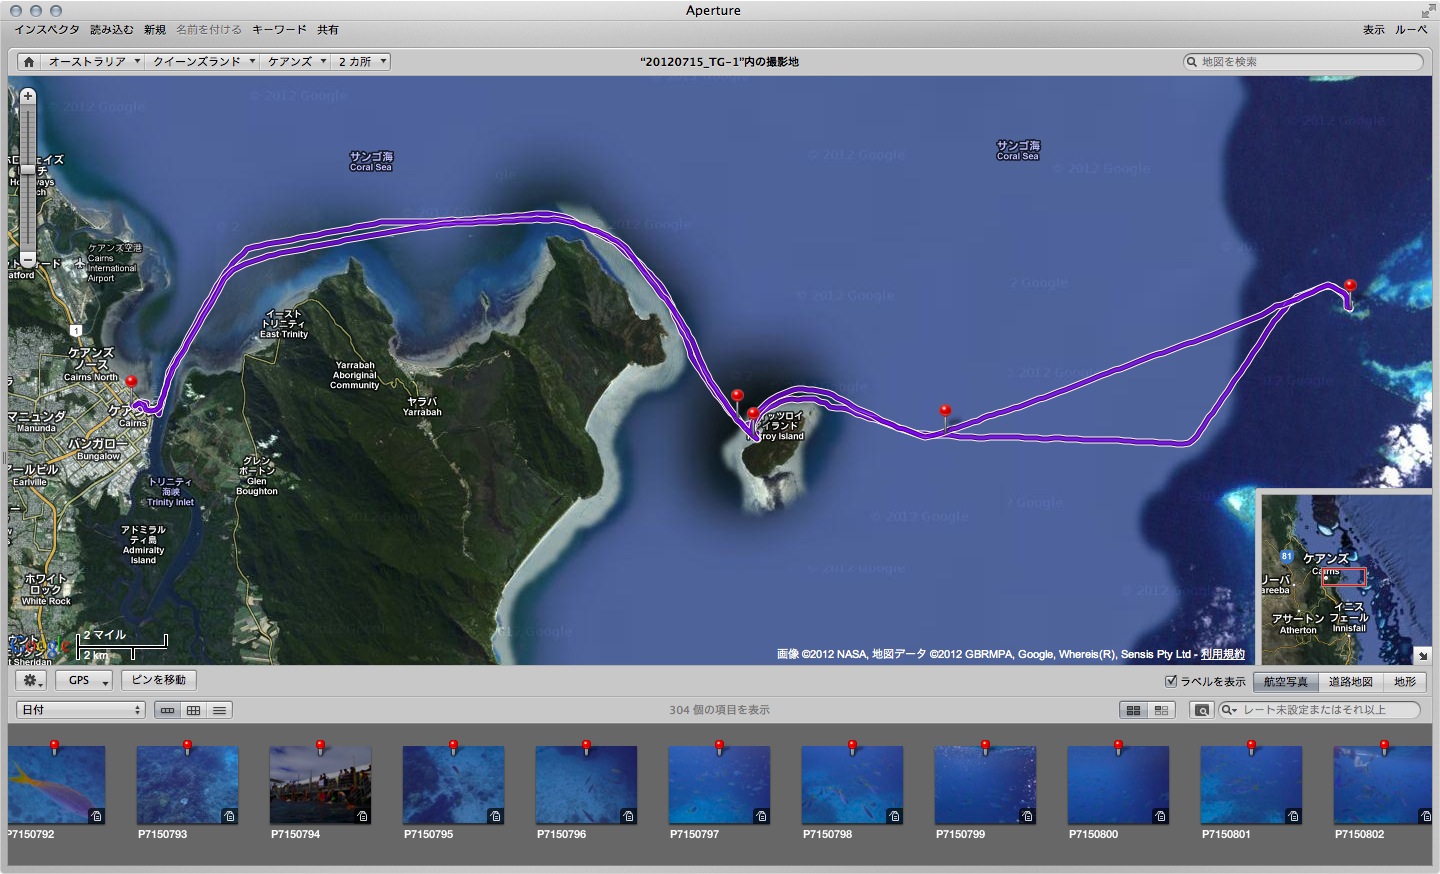Select thumbnail P7150801
Screen dimensions: 1440x874
pos(1251,785)
